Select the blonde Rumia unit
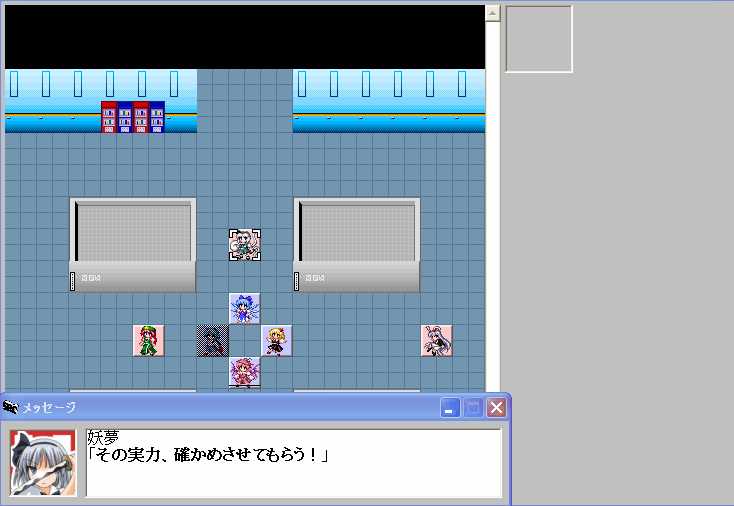 277,341
